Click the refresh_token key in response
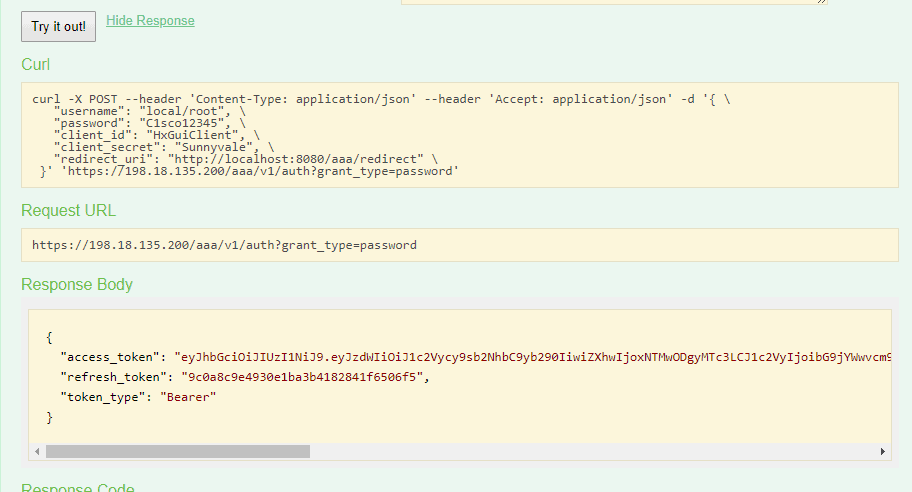The width and height of the screenshot is (912, 492). click(x=113, y=377)
